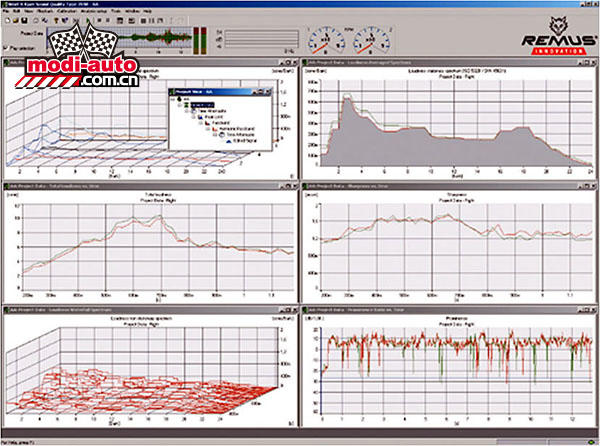This screenshot has width=600, height=446.
Task: Click the waveform overview in the top strip
Action: tap(119, 39)
